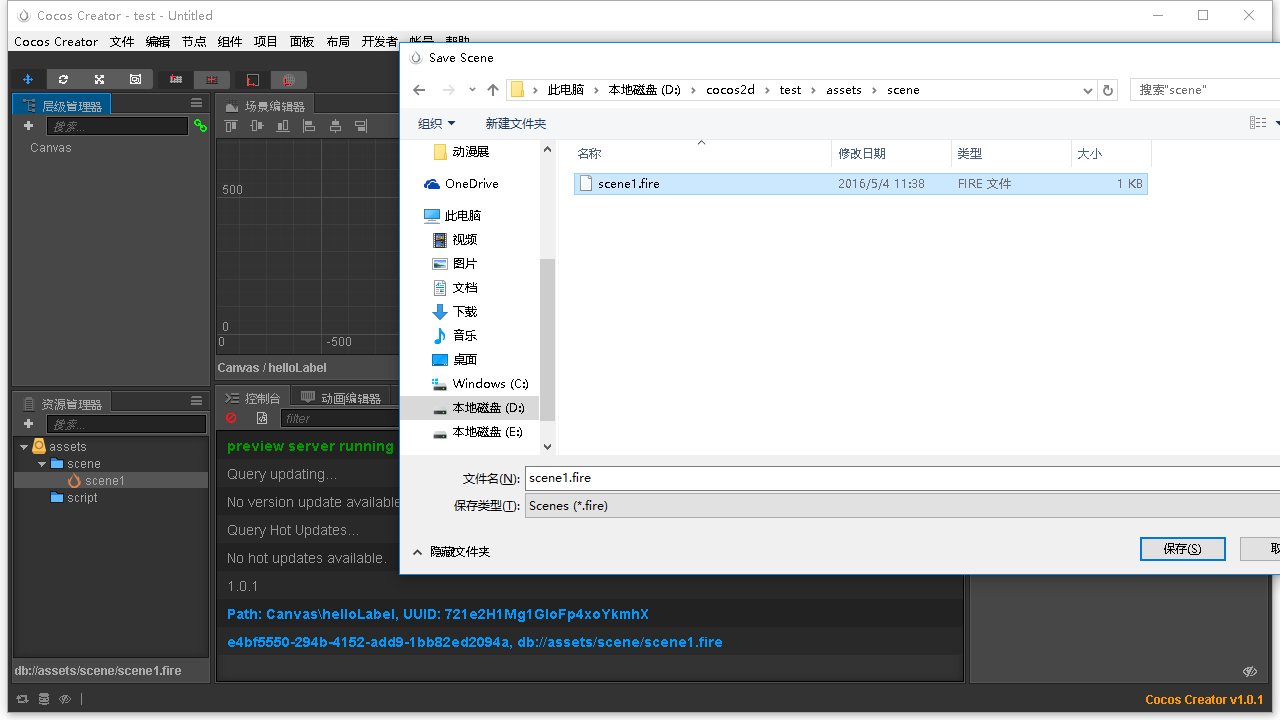Select 本地磁盘 (E:) in the sidebar
Image resolution: width=1280 pixels, height=720 pixels.
(478, 432)
